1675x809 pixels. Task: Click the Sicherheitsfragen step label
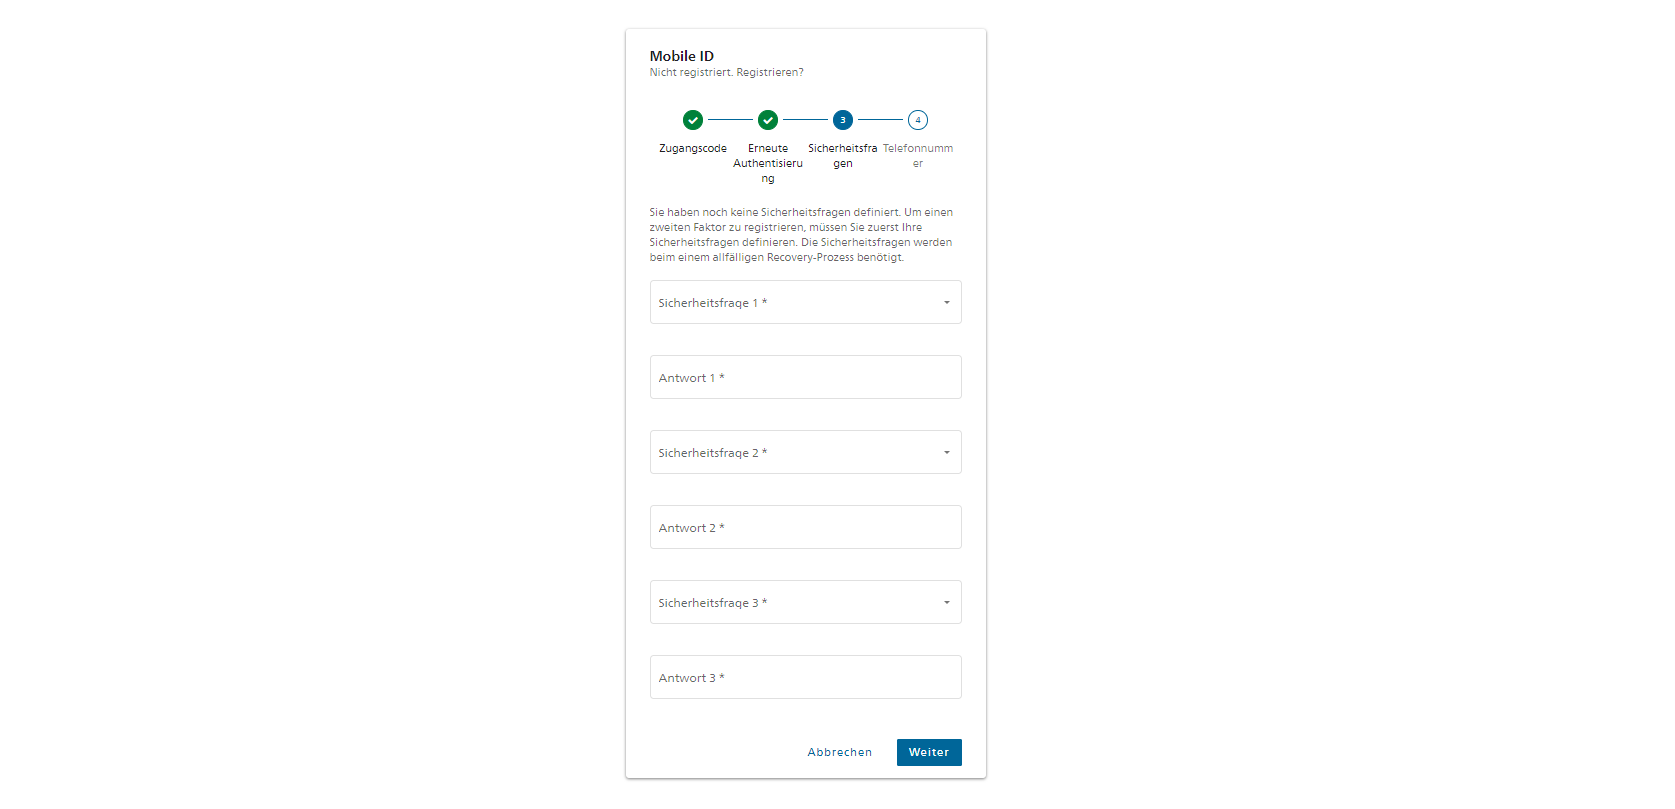(x=843, y=156)
